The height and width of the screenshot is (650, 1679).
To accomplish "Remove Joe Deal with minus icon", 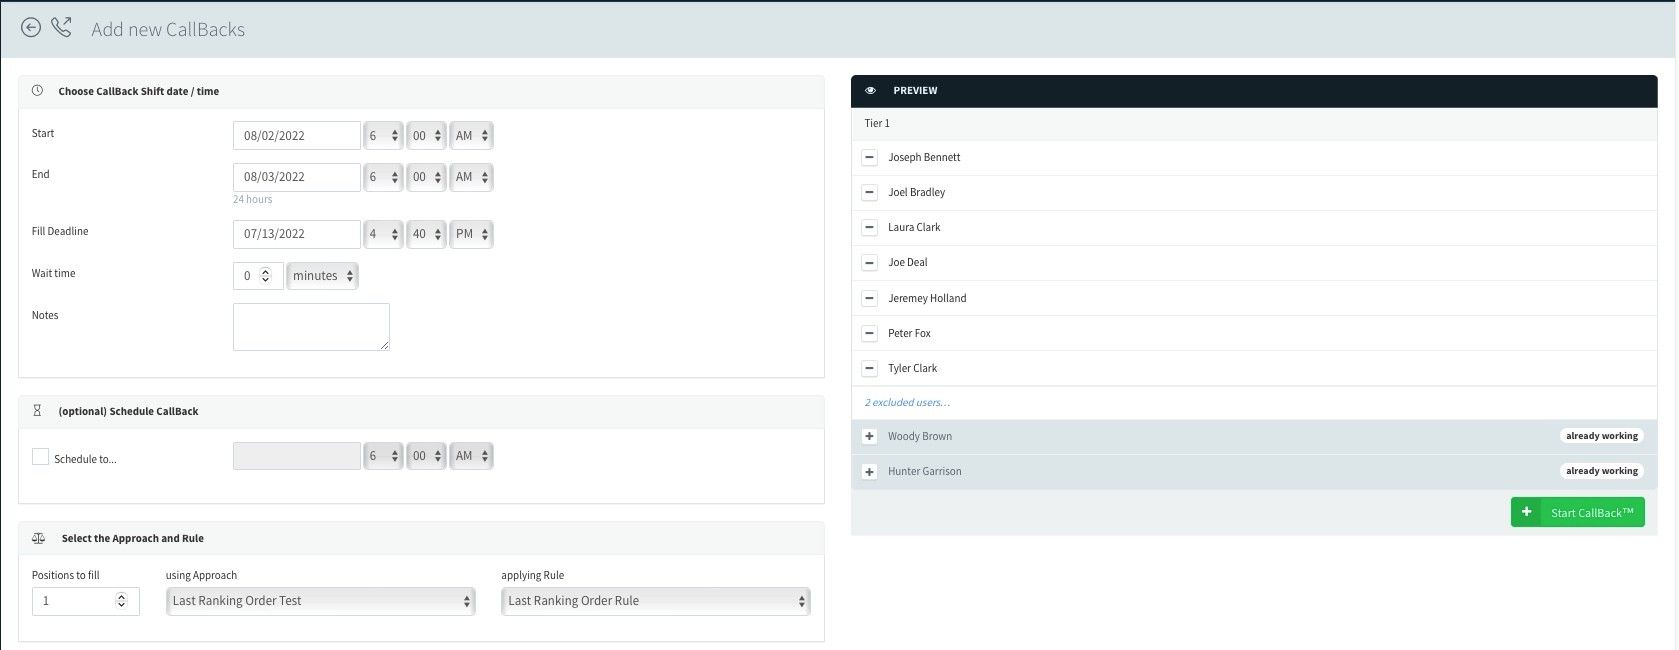I will tap(869, 262).
